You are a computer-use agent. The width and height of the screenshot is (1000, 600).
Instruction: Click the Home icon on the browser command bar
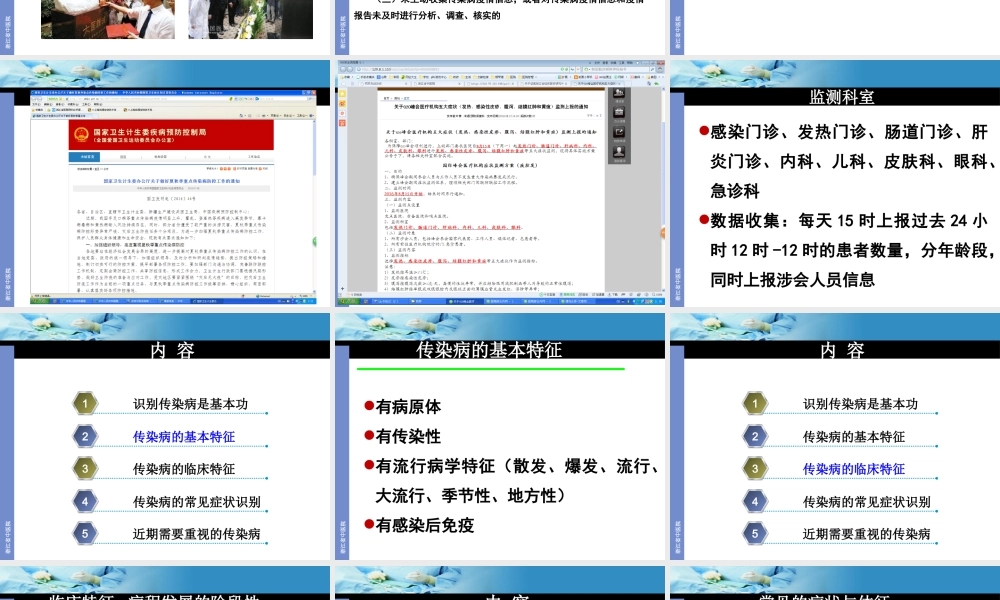pyautogui.click(x=241, y=116)
